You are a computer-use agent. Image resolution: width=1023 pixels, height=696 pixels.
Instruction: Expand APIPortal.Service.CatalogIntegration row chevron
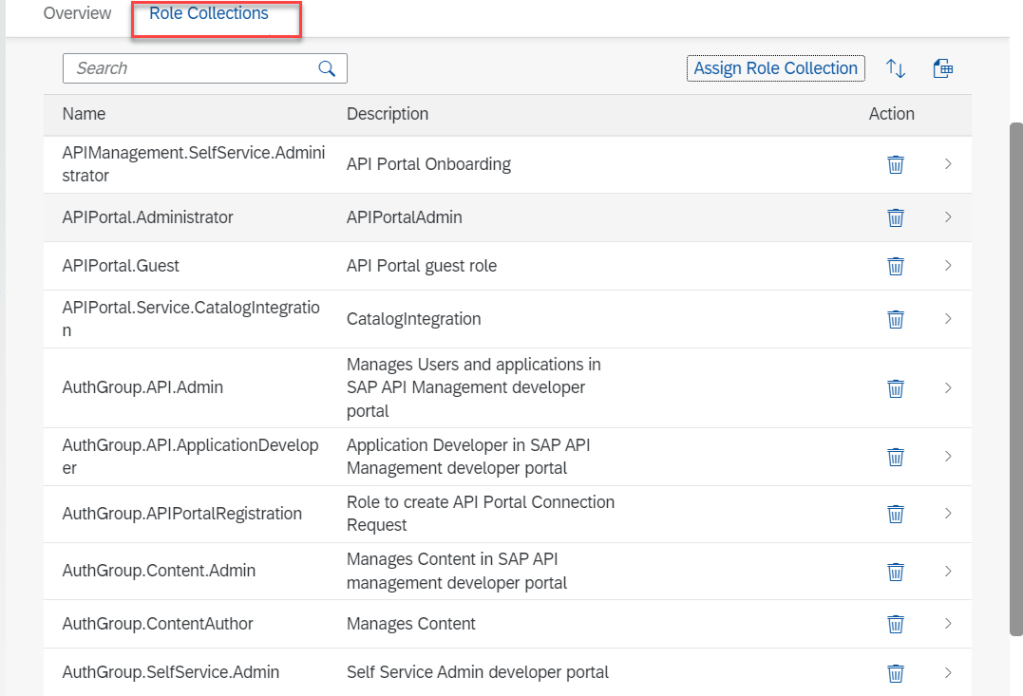click(947, 319)
